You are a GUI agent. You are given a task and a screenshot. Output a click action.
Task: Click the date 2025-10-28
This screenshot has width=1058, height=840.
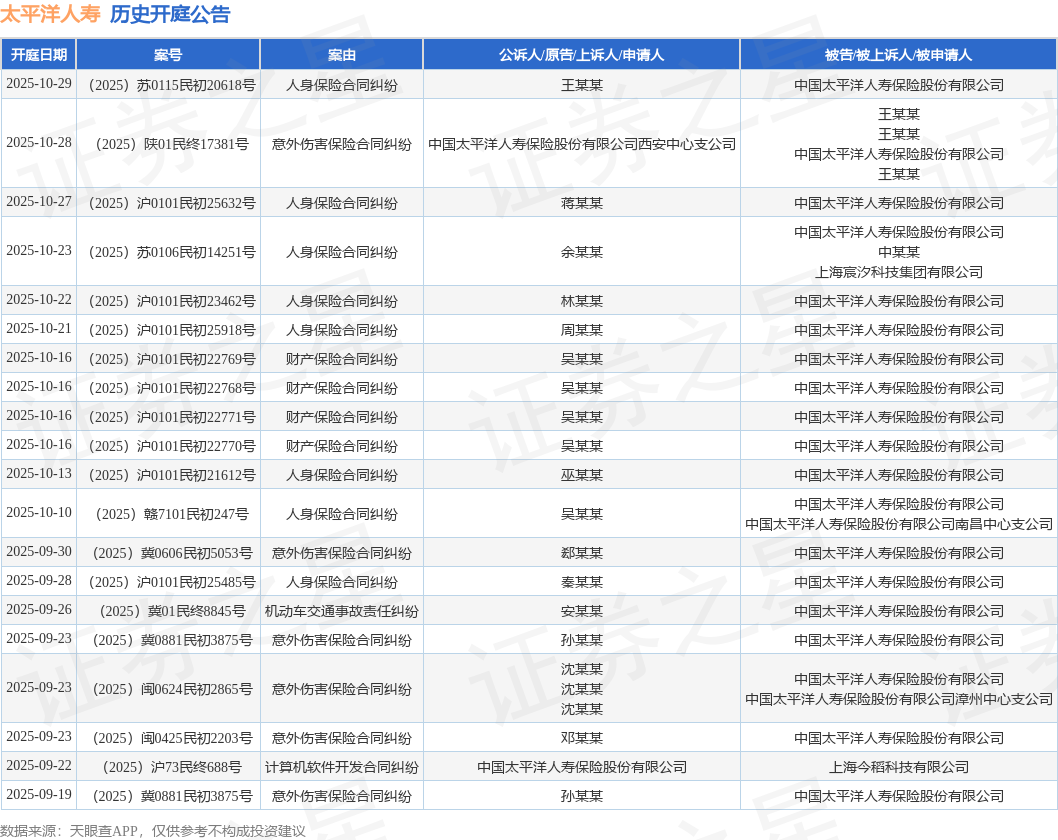tap(38, 142)
